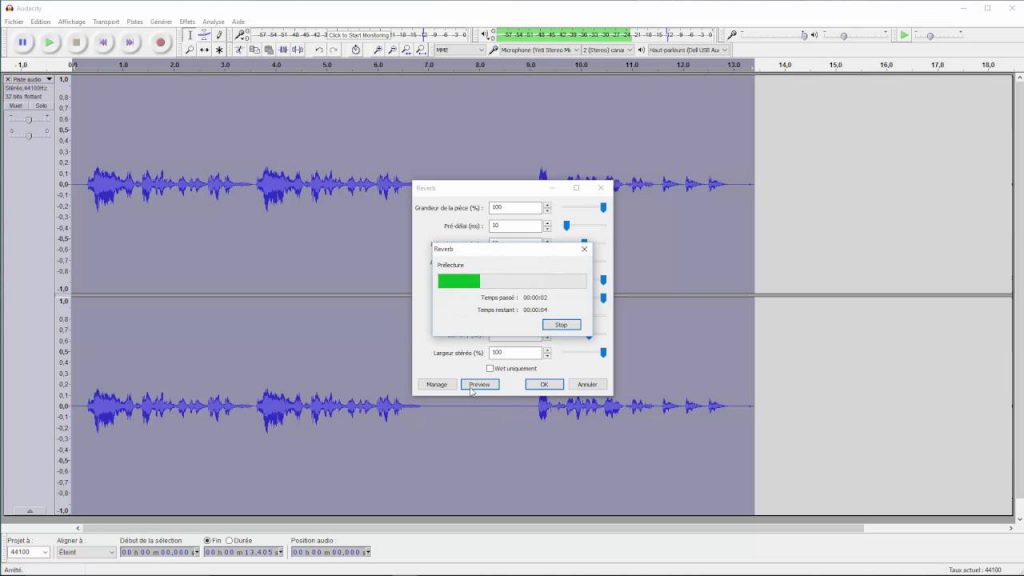Click the Fit Selection zoom icon
The width and height of the screenshot is (1024, 576).
point(406,50)
